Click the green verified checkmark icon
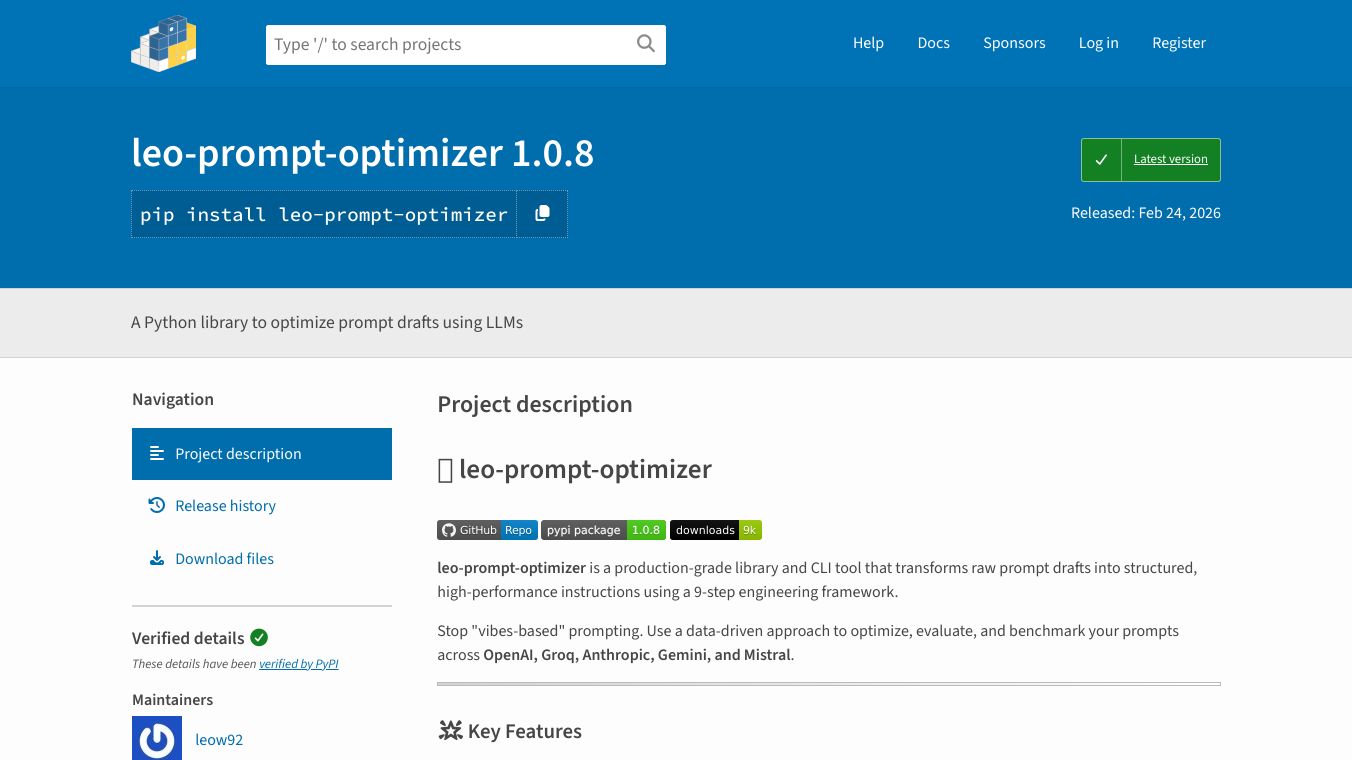The width and height of the screenshot is (1352, 760). (259, 637)
